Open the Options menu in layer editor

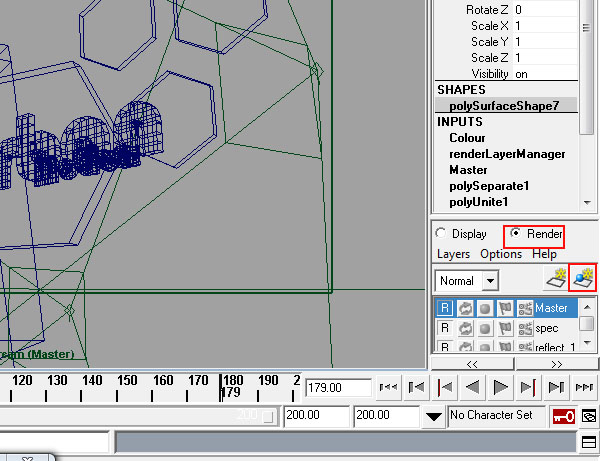pyautogui.click(x=501, y=254)
